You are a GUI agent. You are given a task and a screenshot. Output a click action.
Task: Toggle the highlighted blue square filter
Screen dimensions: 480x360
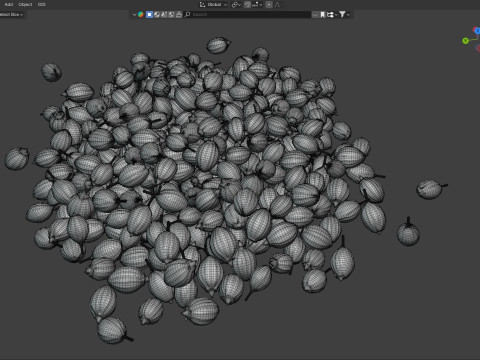pos(149,14)
